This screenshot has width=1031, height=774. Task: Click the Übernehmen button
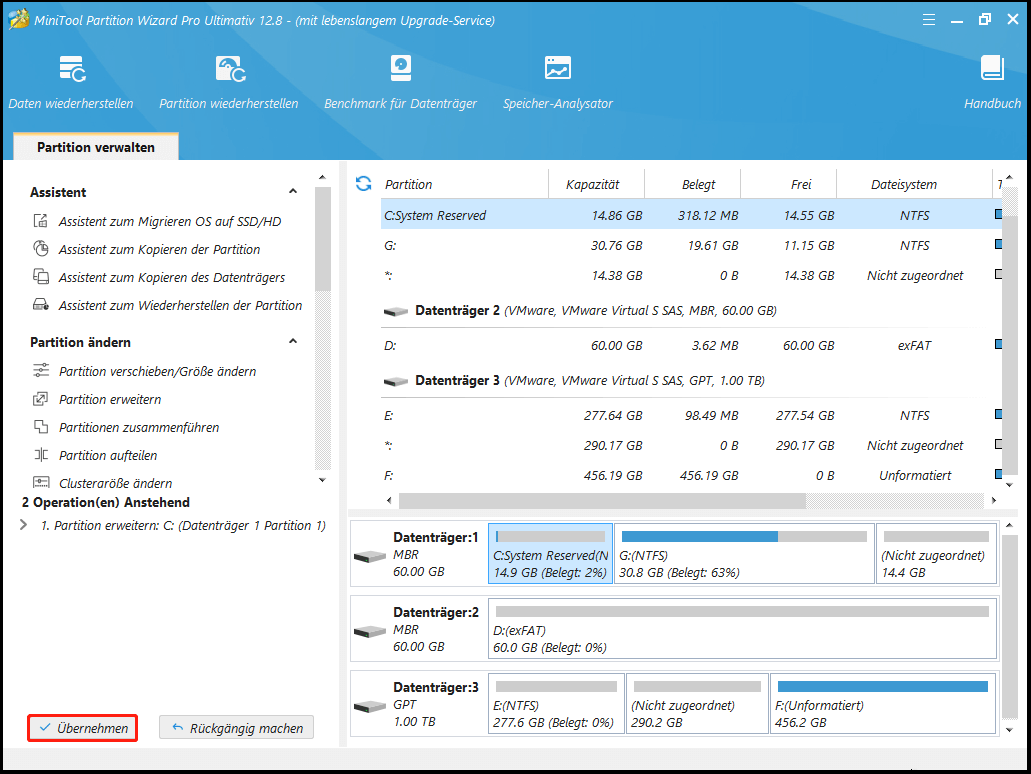(x=83, y=728)
